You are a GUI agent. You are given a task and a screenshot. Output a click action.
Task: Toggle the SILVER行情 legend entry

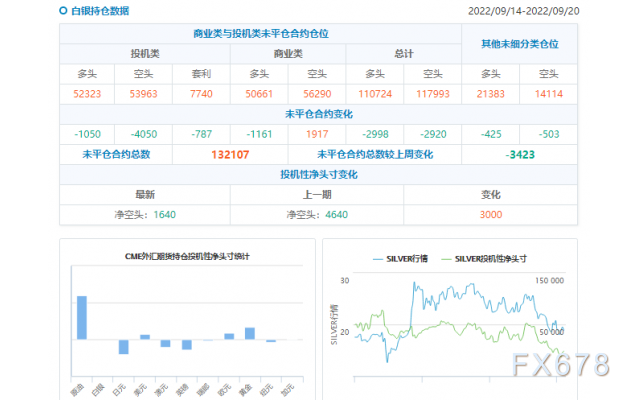click(400, 259)
